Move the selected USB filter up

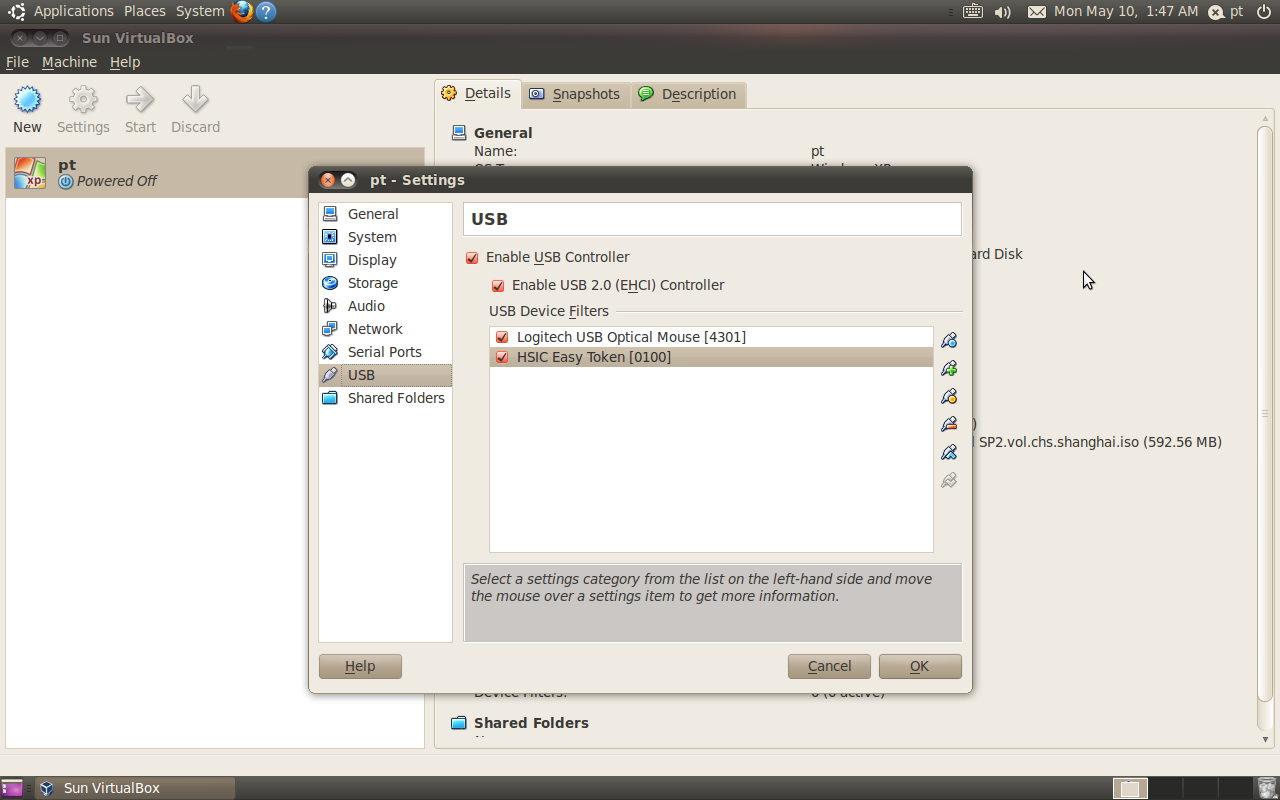[x=949, y=452]
